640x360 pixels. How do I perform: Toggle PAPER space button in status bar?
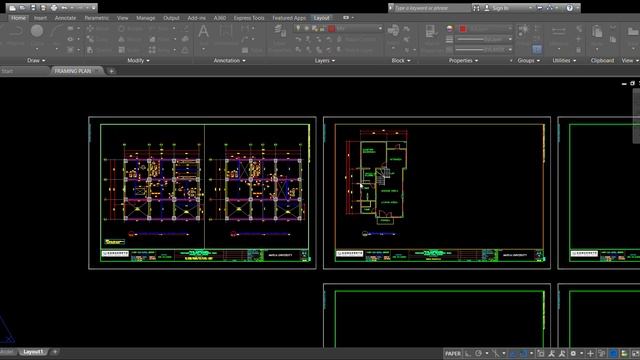click(453, 353)
